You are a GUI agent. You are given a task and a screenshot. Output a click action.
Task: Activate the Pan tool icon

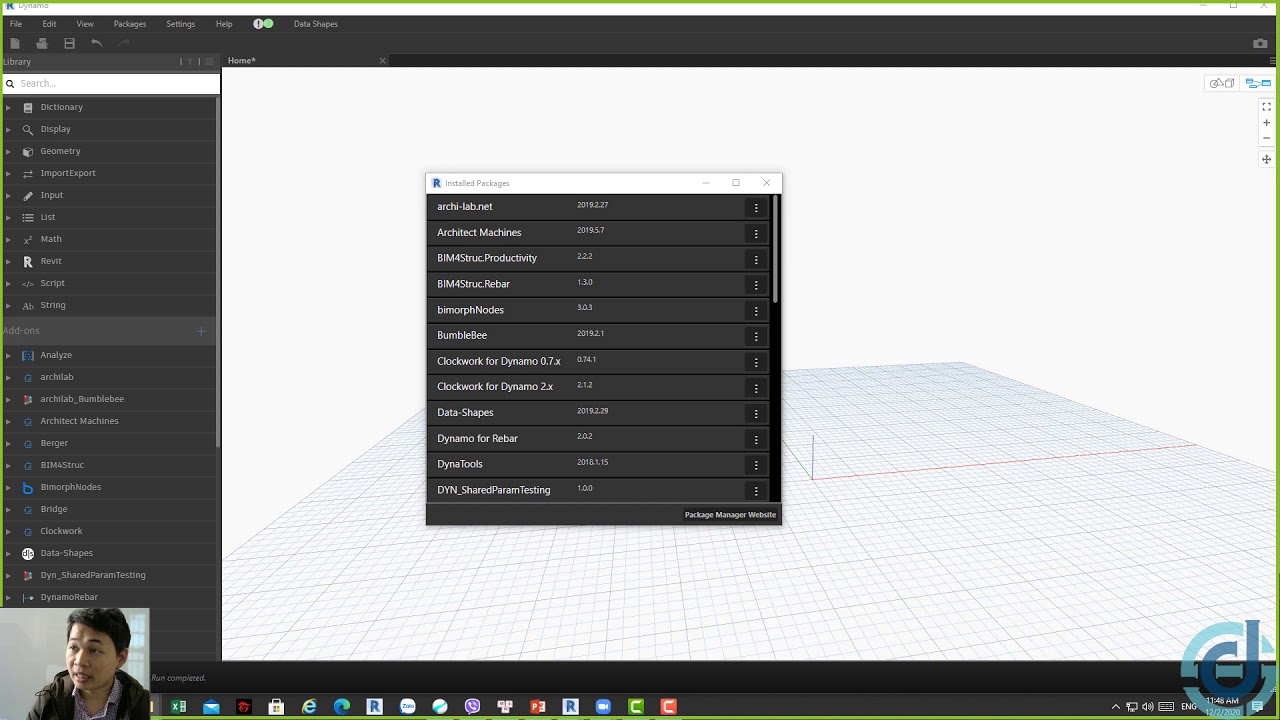pos(1266,159)
